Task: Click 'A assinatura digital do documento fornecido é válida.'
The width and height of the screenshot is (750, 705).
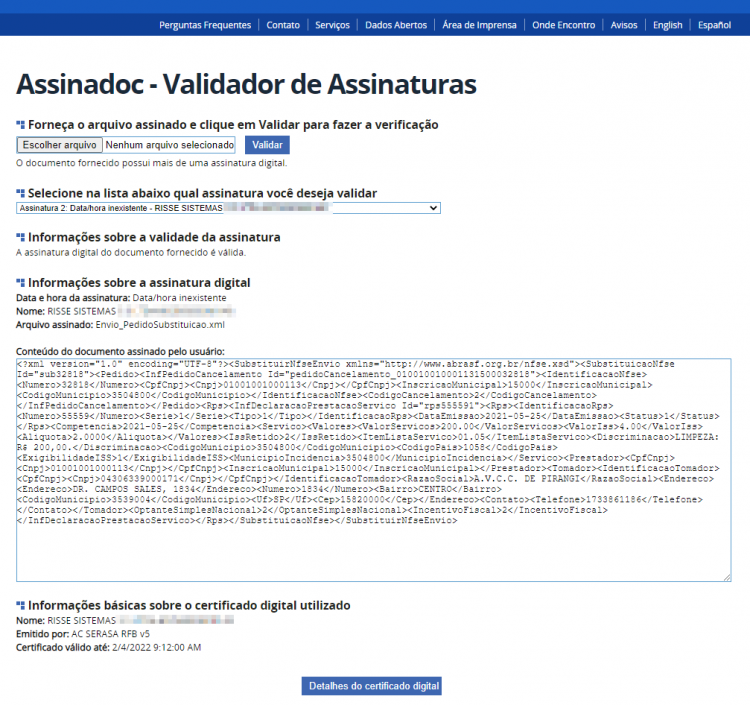Action: (131, 253)
